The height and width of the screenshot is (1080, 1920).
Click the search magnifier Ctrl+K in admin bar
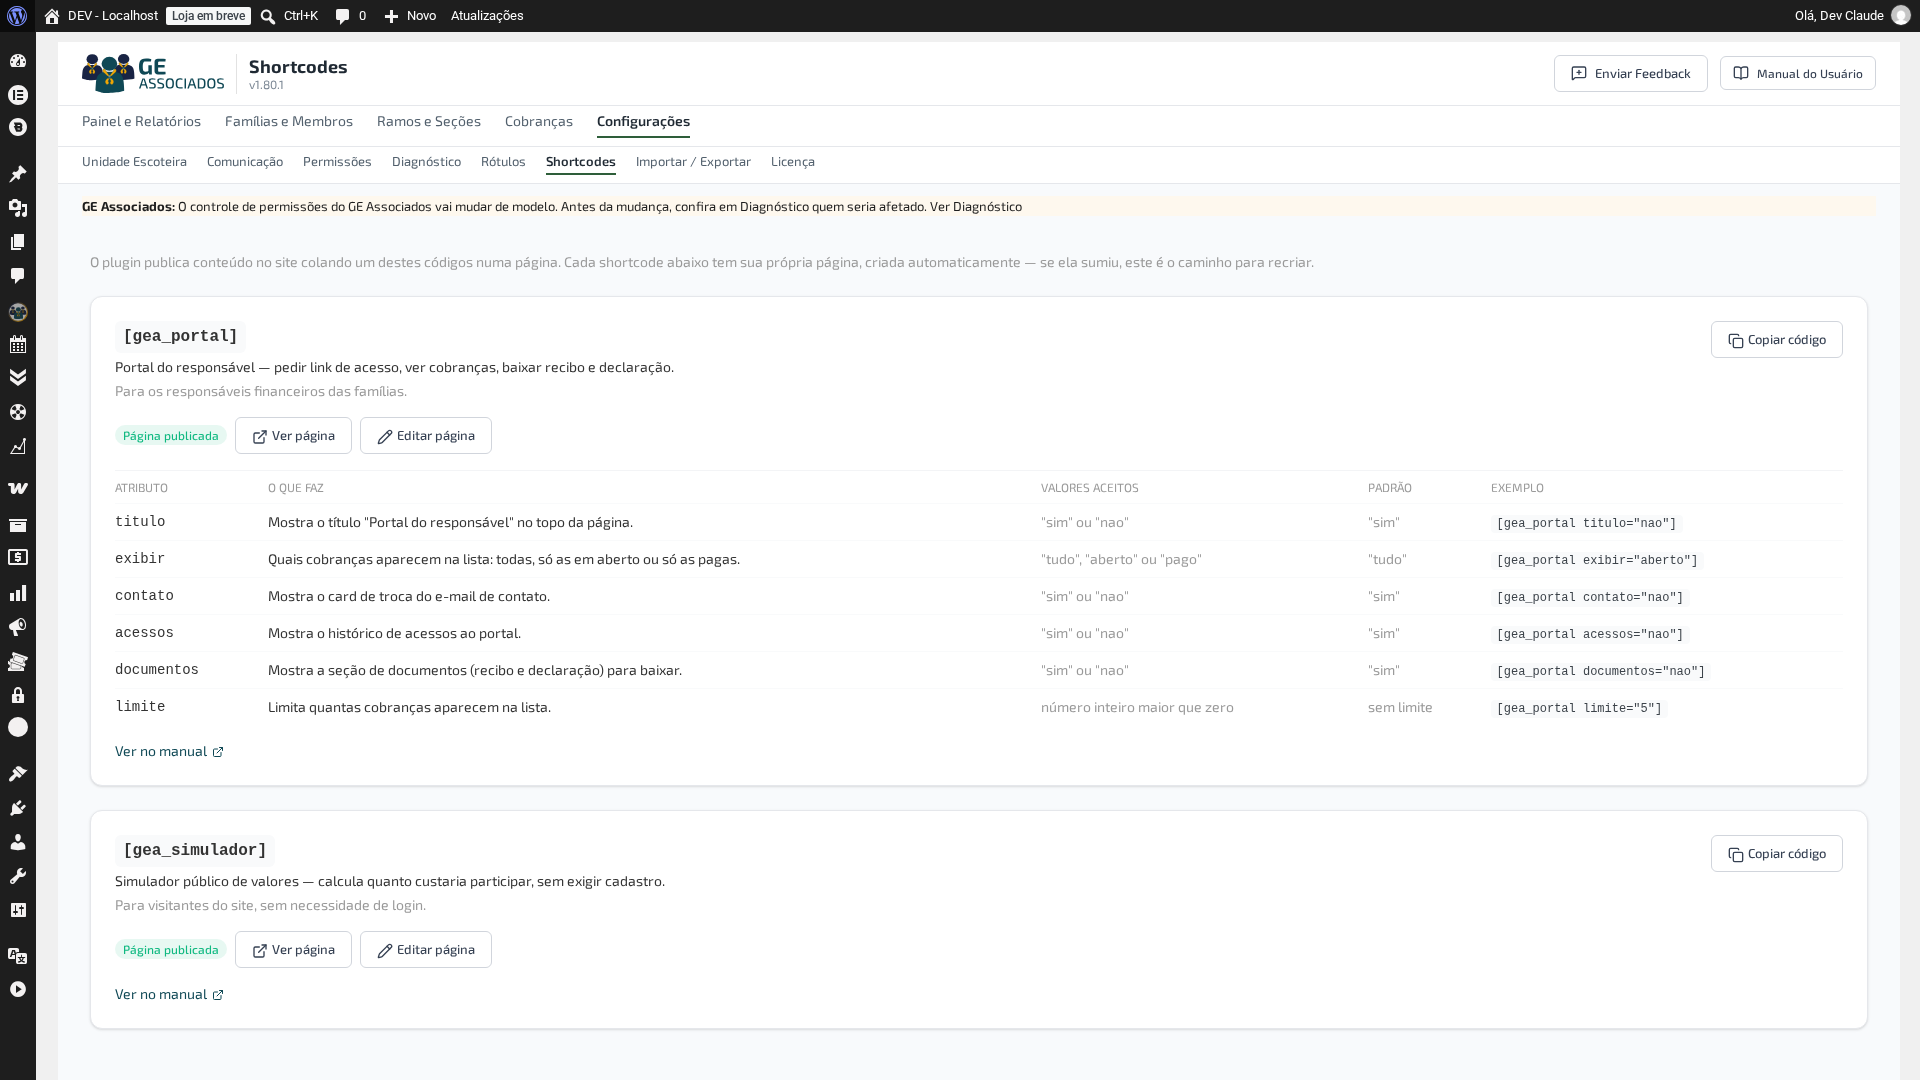pyautogui.click(x=289, y=16)
